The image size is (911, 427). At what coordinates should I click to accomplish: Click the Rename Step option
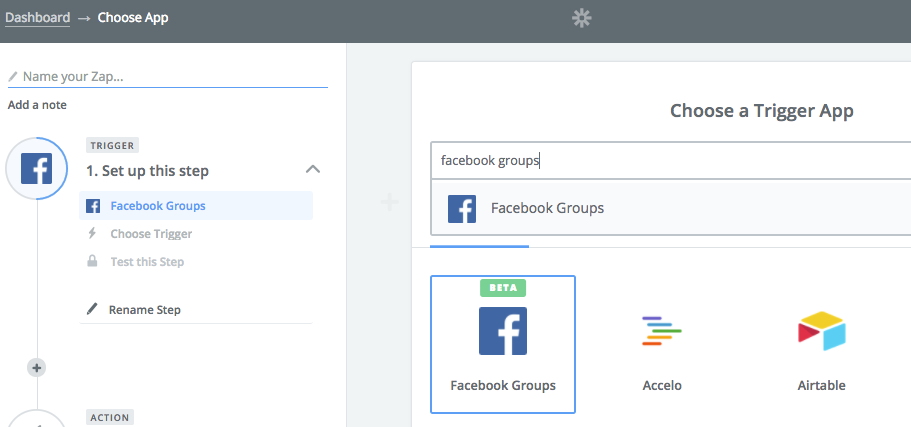pyautogui.click(x=145, y=310)
